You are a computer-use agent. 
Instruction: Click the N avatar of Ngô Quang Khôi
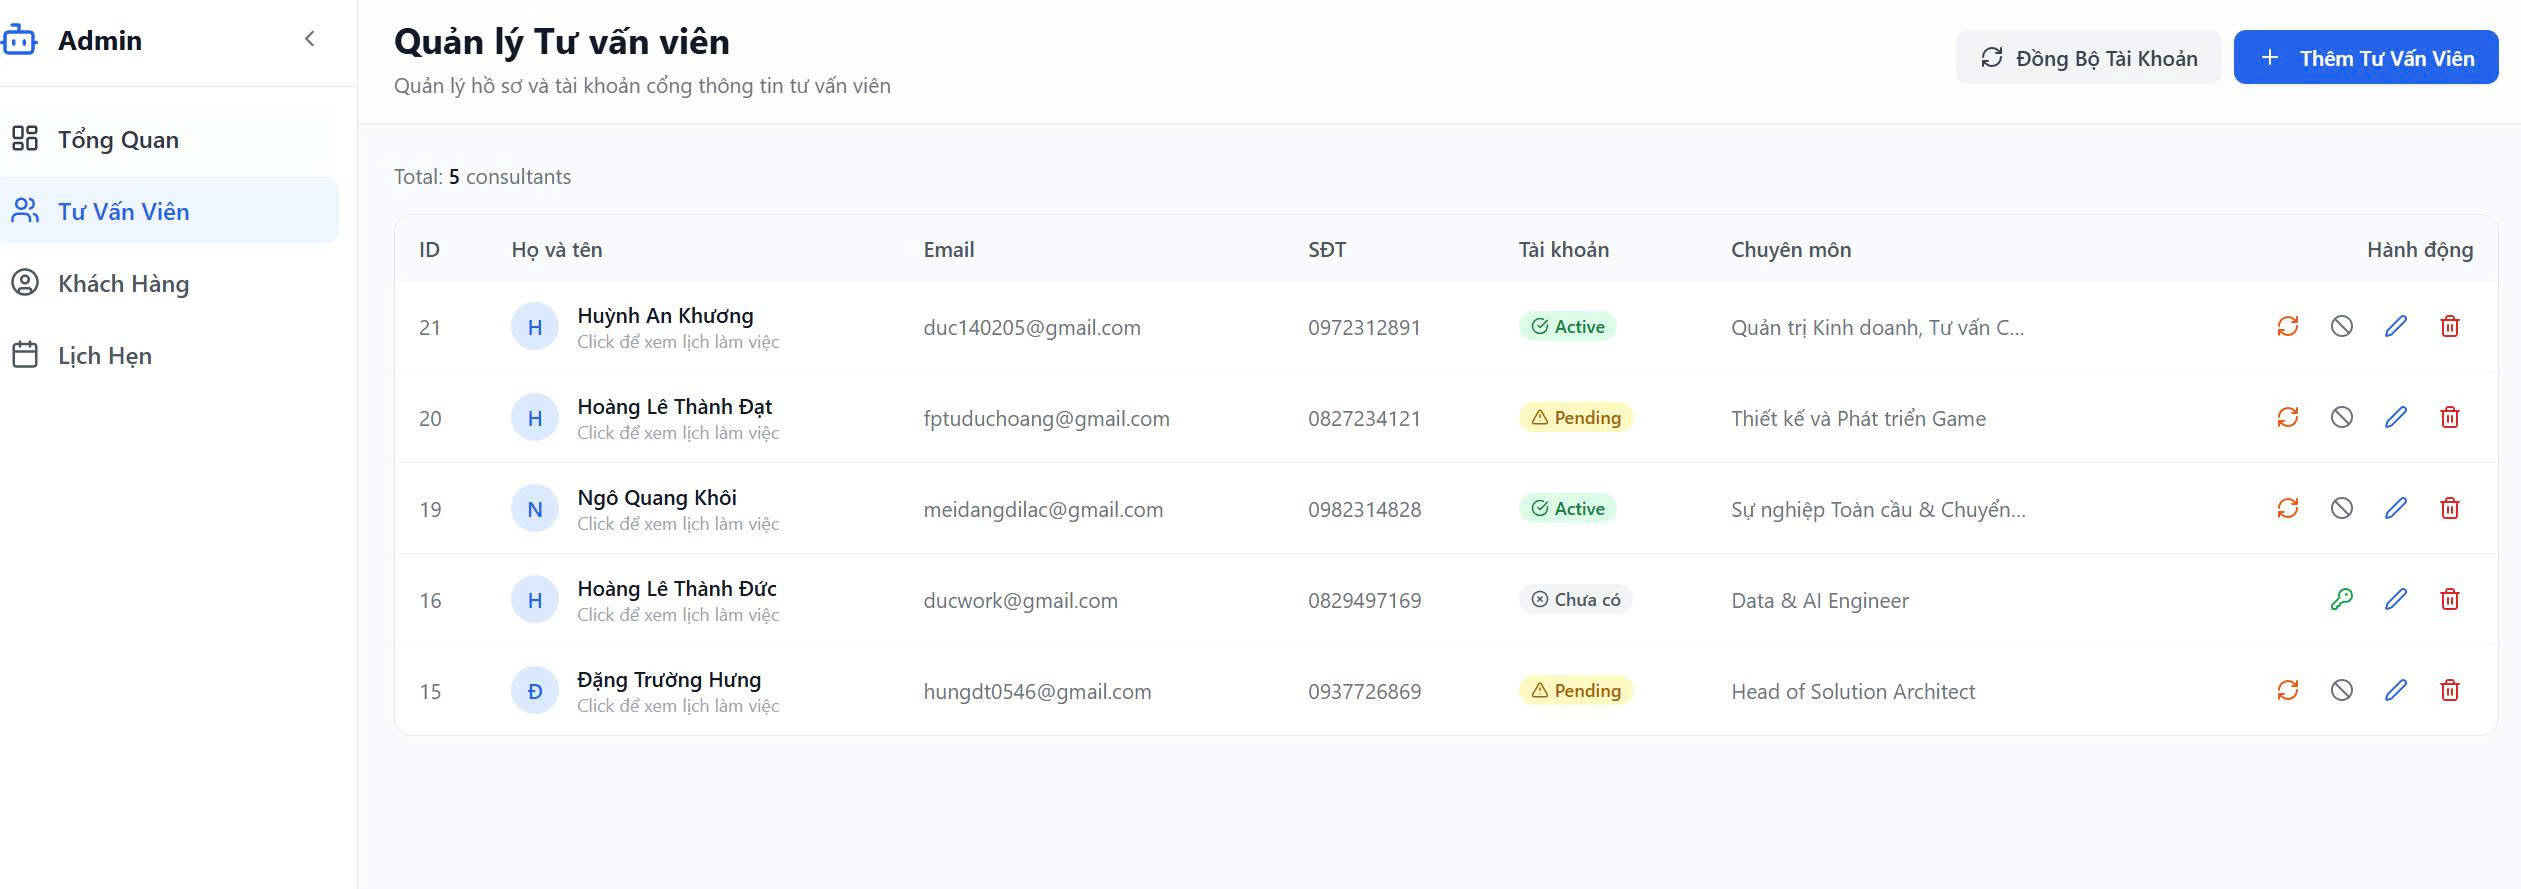click(x=535, y=510)
